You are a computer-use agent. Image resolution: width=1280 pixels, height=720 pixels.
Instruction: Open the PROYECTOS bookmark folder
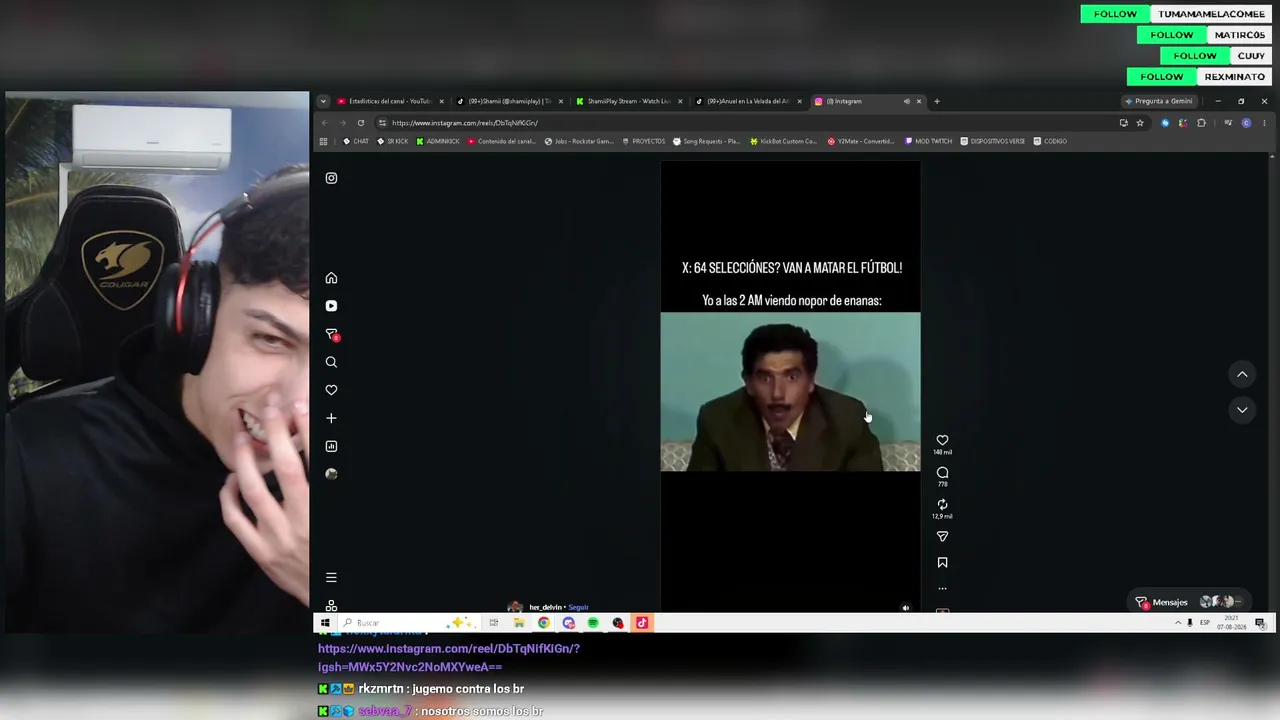643,141
